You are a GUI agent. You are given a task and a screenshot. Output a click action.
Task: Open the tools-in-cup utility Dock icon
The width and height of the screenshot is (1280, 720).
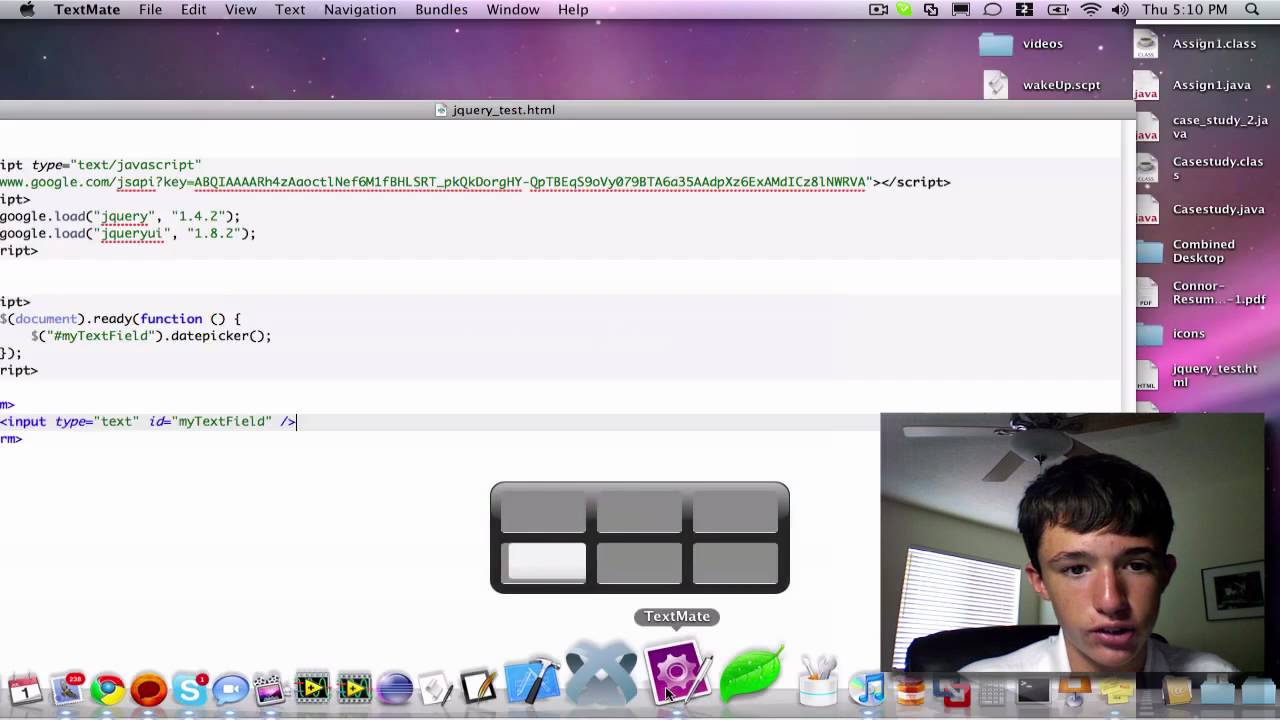pos(818,683)
